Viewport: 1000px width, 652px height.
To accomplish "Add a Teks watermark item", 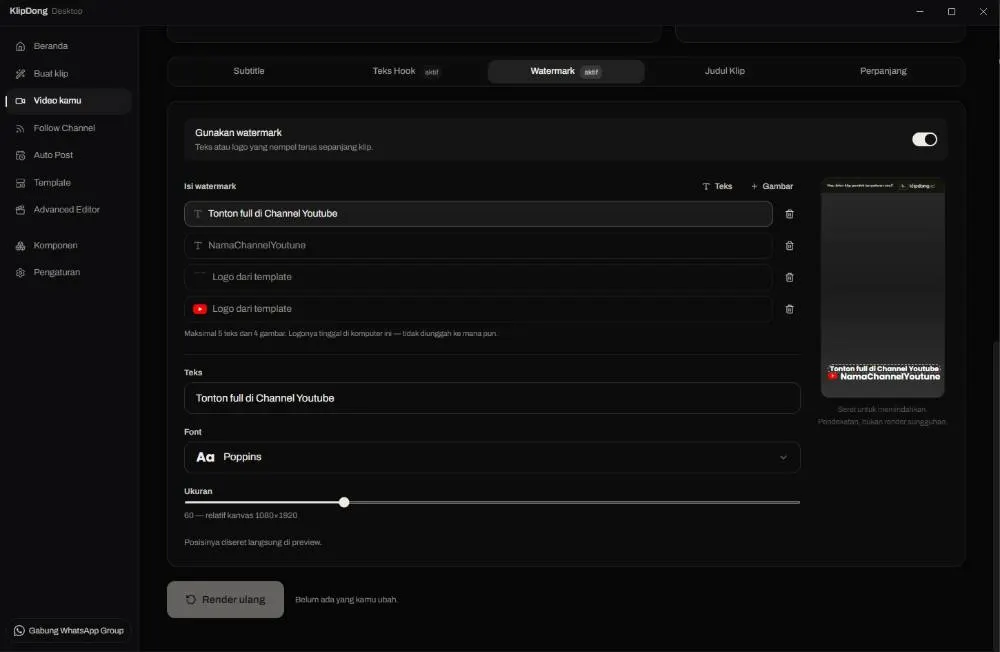I will pos(717,186).
